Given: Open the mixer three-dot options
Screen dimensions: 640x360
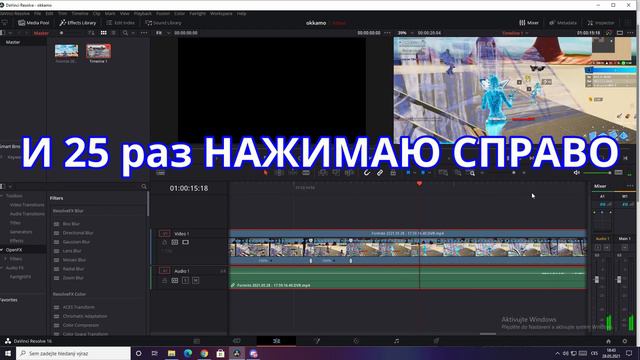Looking at the screenshot, I should tap(630, 186).
